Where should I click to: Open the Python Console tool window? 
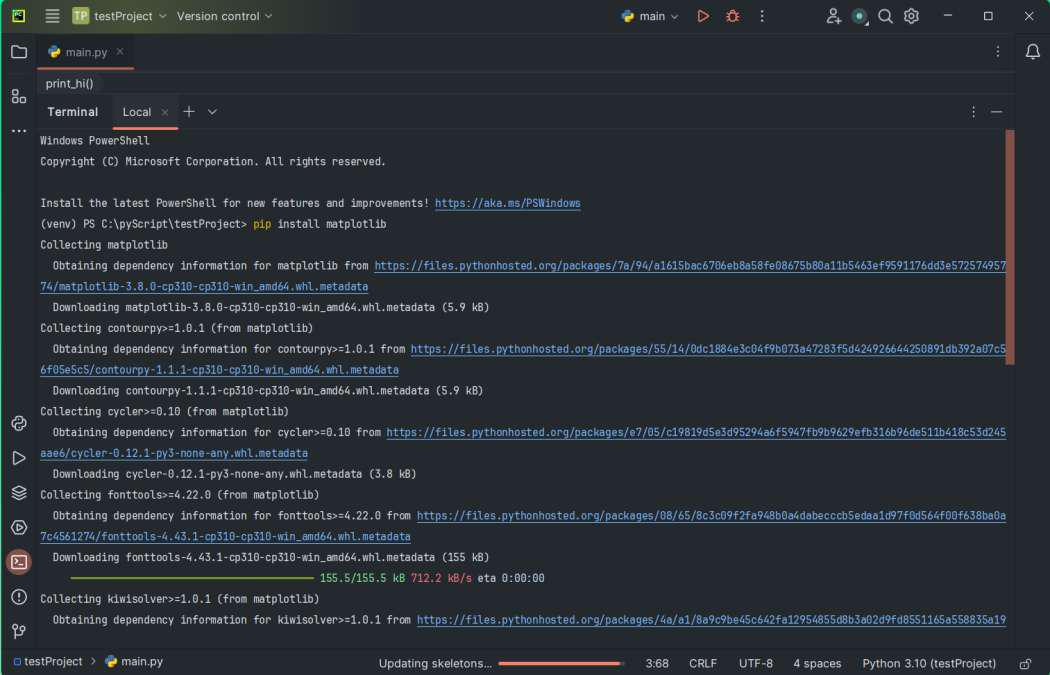tap(19, 423)
